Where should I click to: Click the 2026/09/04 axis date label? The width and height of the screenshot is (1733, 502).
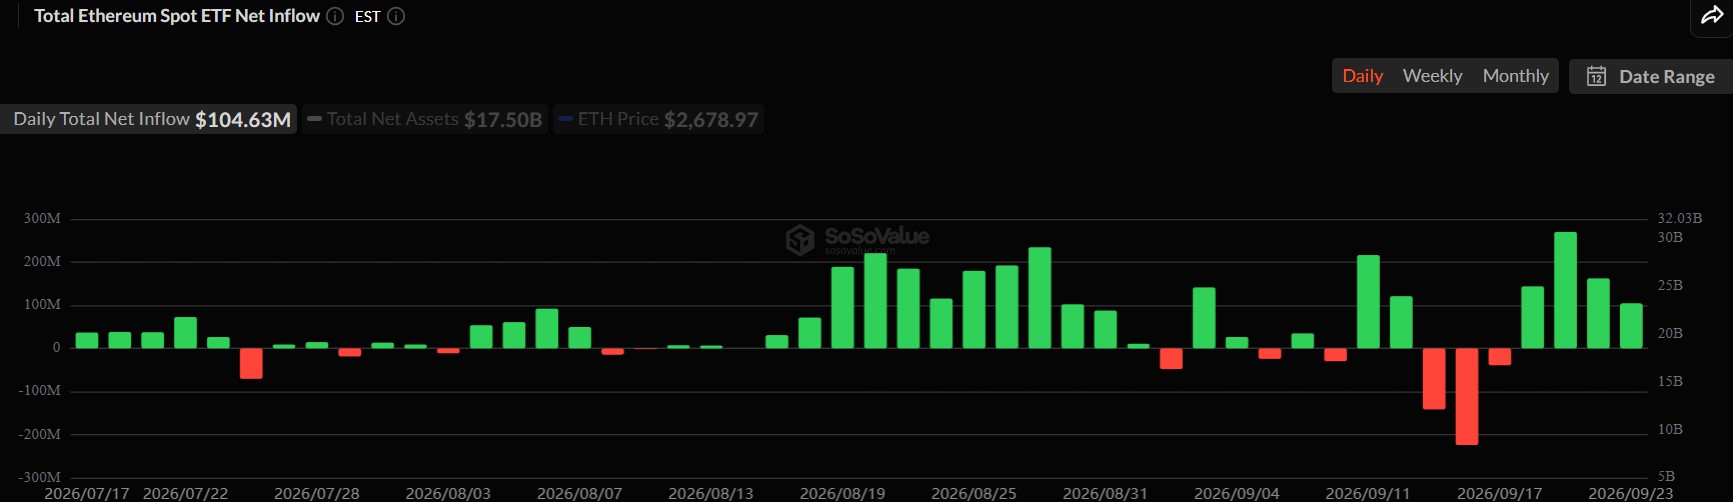coord(1237,494)
